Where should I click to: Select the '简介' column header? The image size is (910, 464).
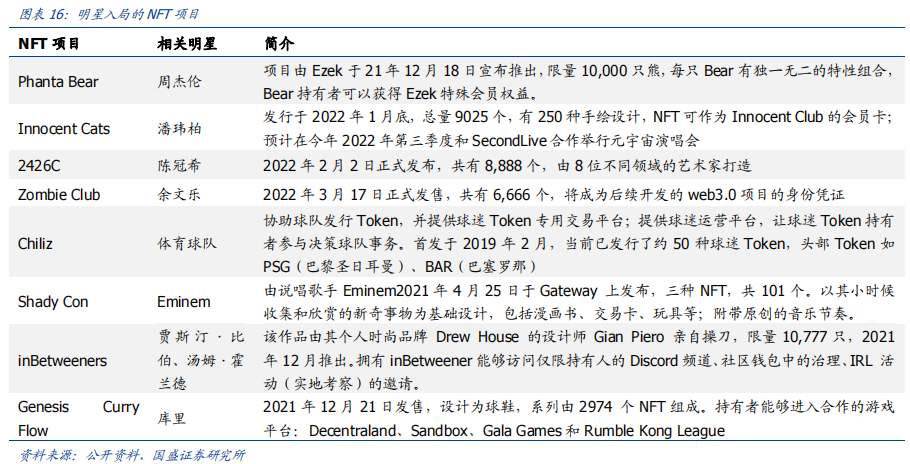tap(279, 44)
